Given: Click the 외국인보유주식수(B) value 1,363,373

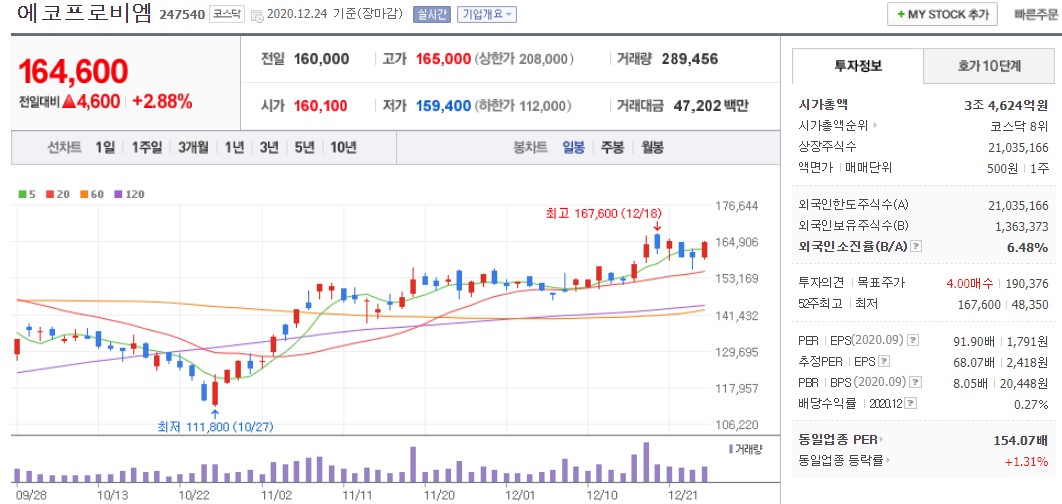Looking at the screenshot, I should point(1020,226).
